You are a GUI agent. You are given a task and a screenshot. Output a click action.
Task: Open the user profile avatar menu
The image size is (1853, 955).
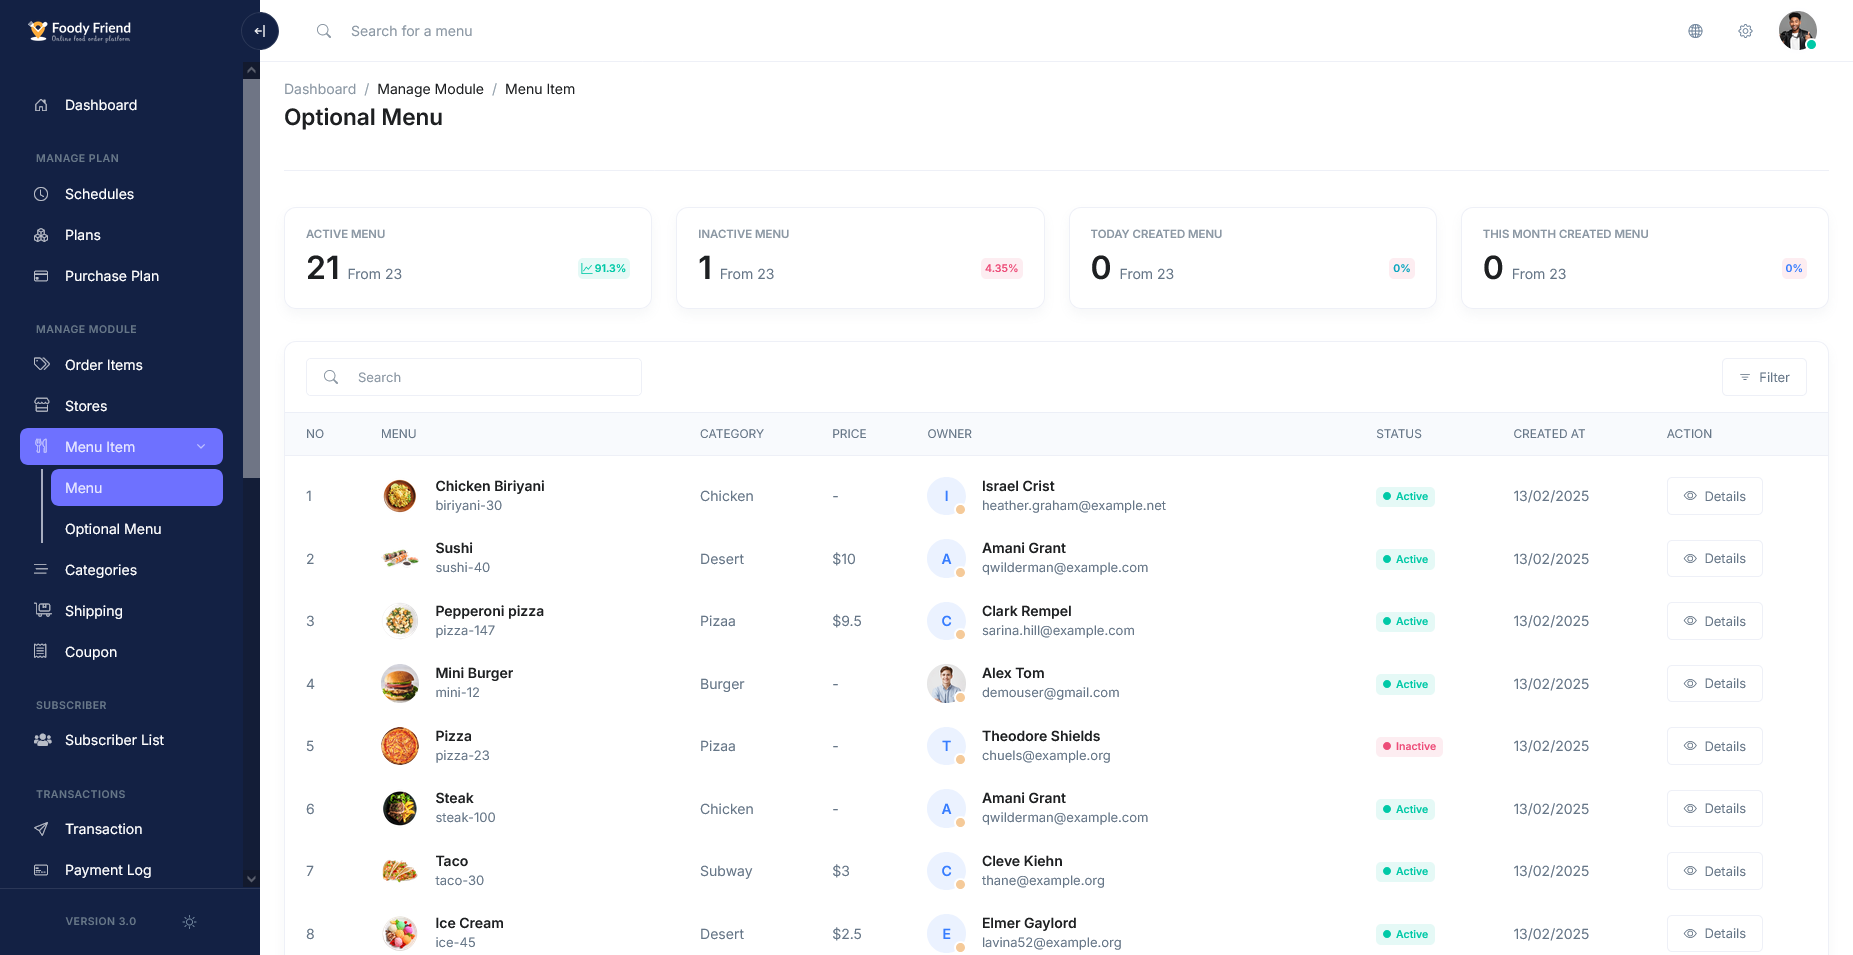click(1797, 31)
